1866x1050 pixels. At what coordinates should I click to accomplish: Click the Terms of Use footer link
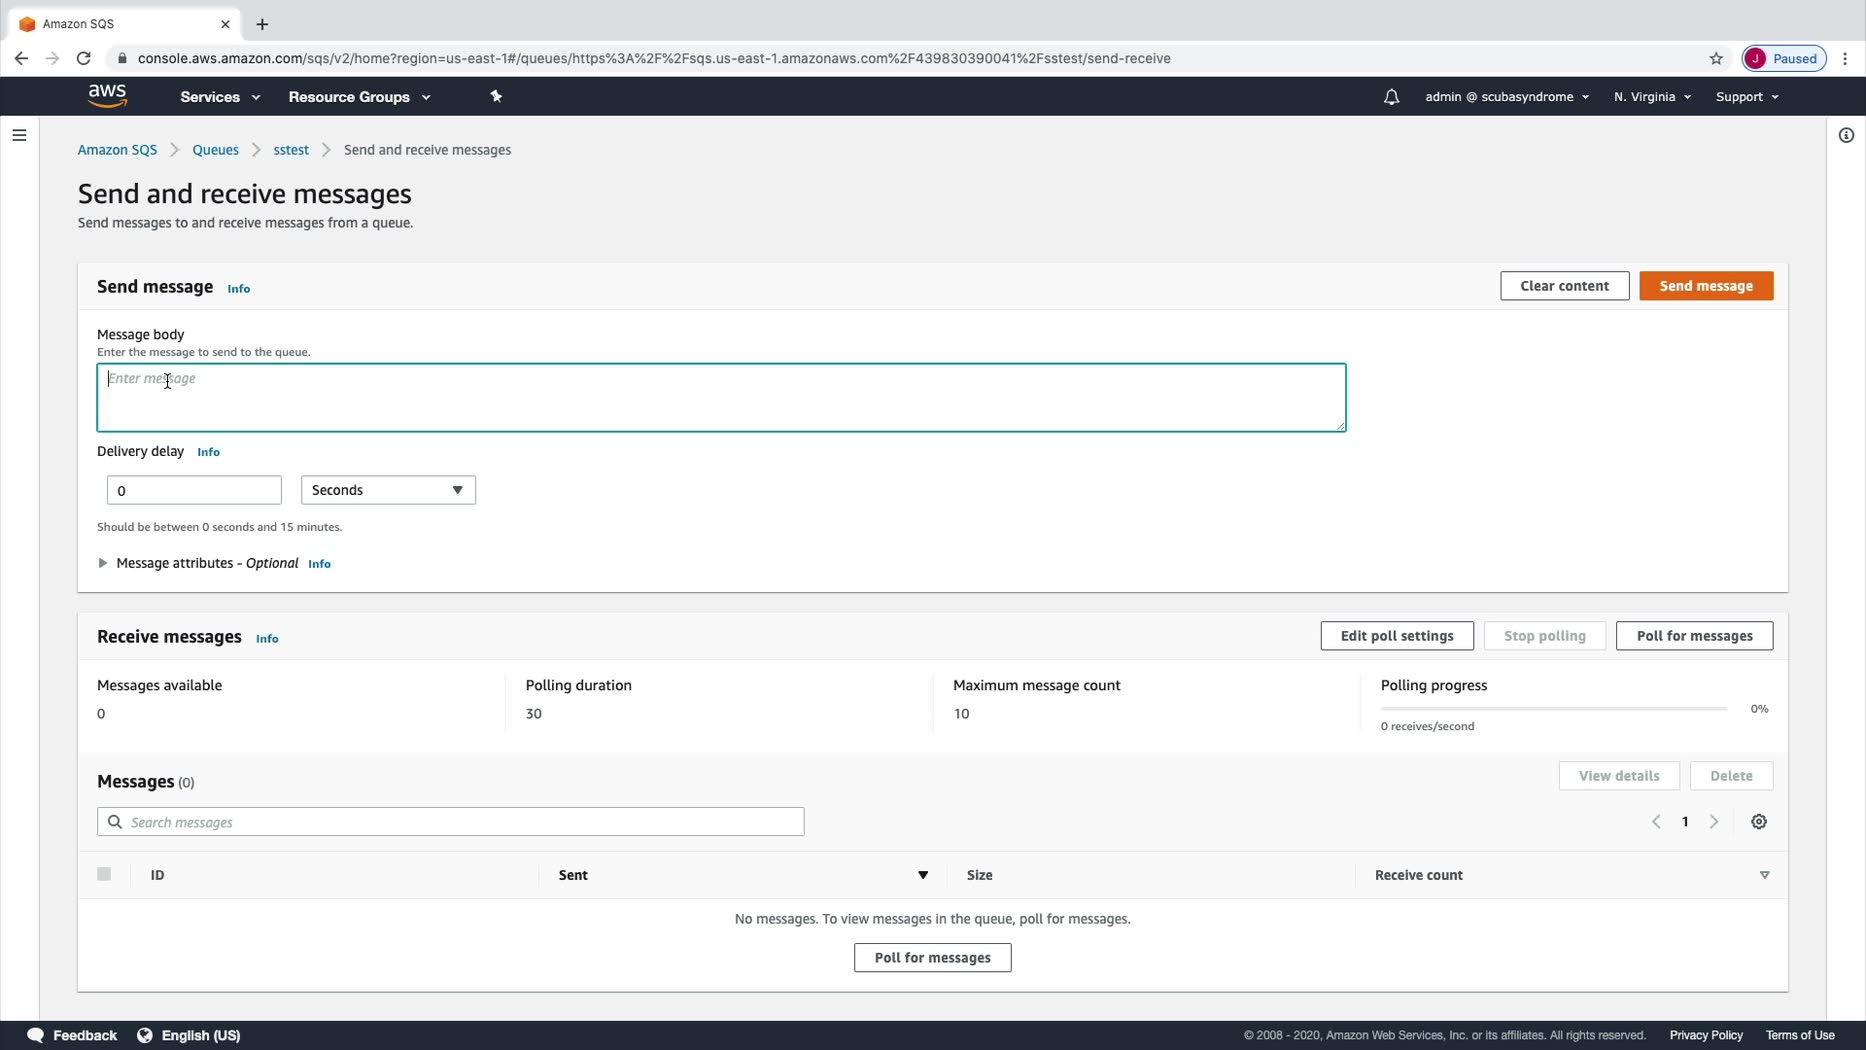(x=1799, y=1035)
